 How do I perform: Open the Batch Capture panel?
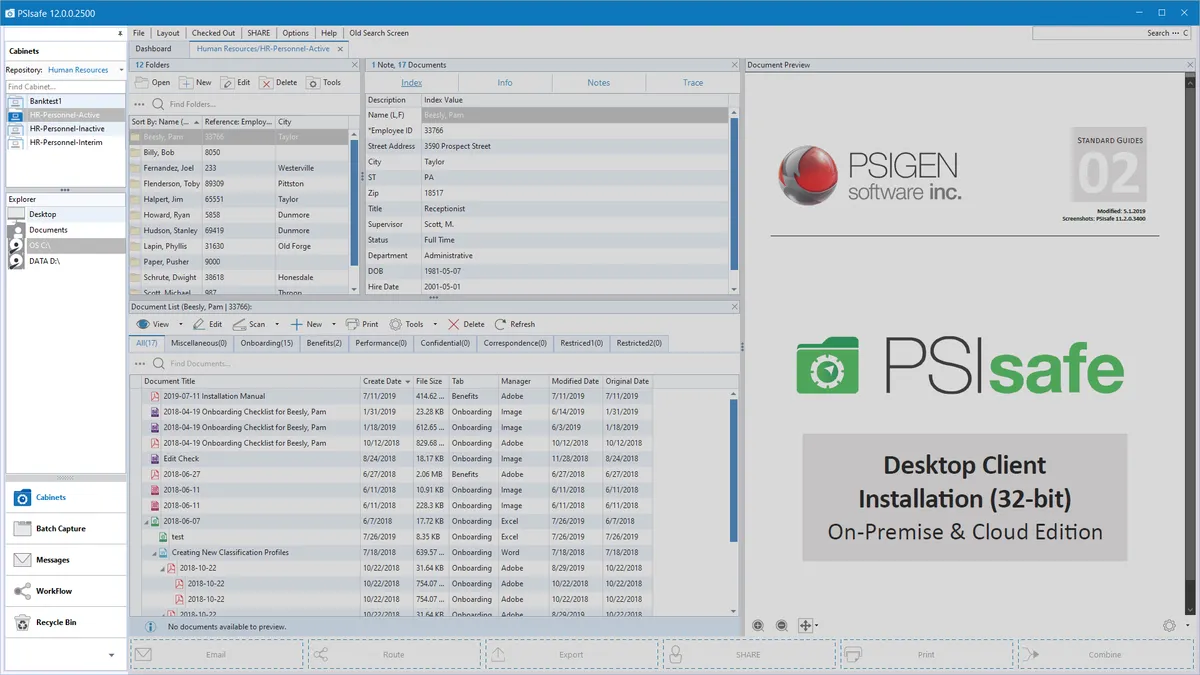click(x=60, y=528)
